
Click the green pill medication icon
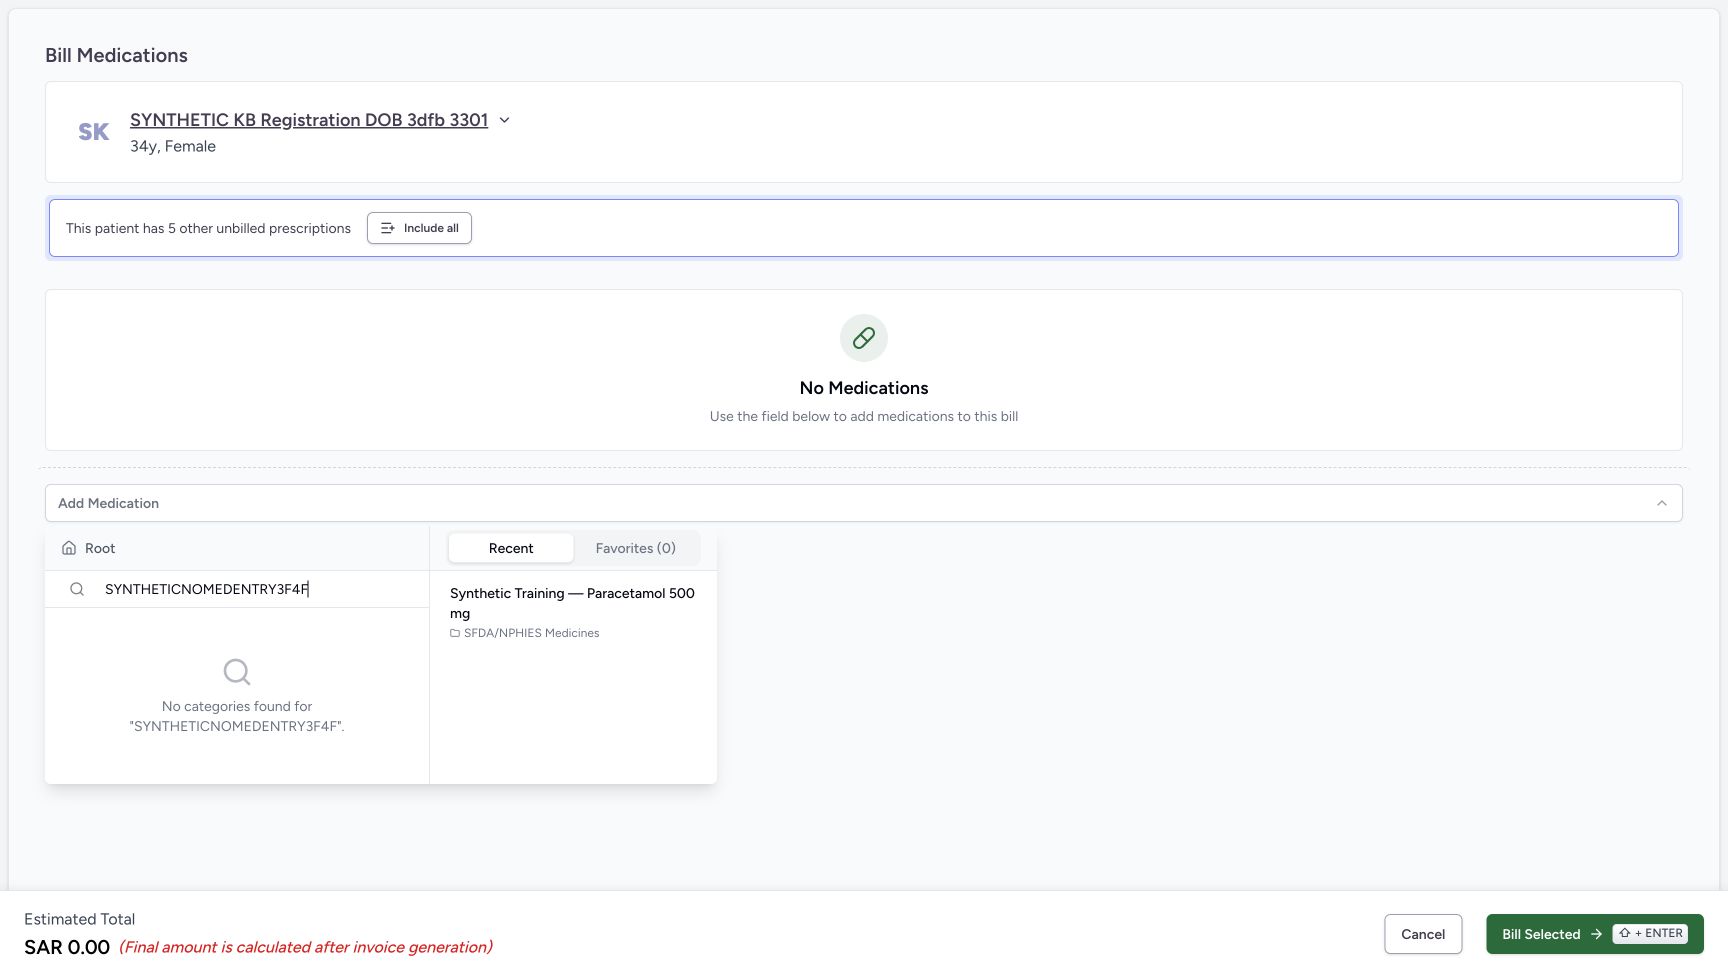tap(864, 338)
